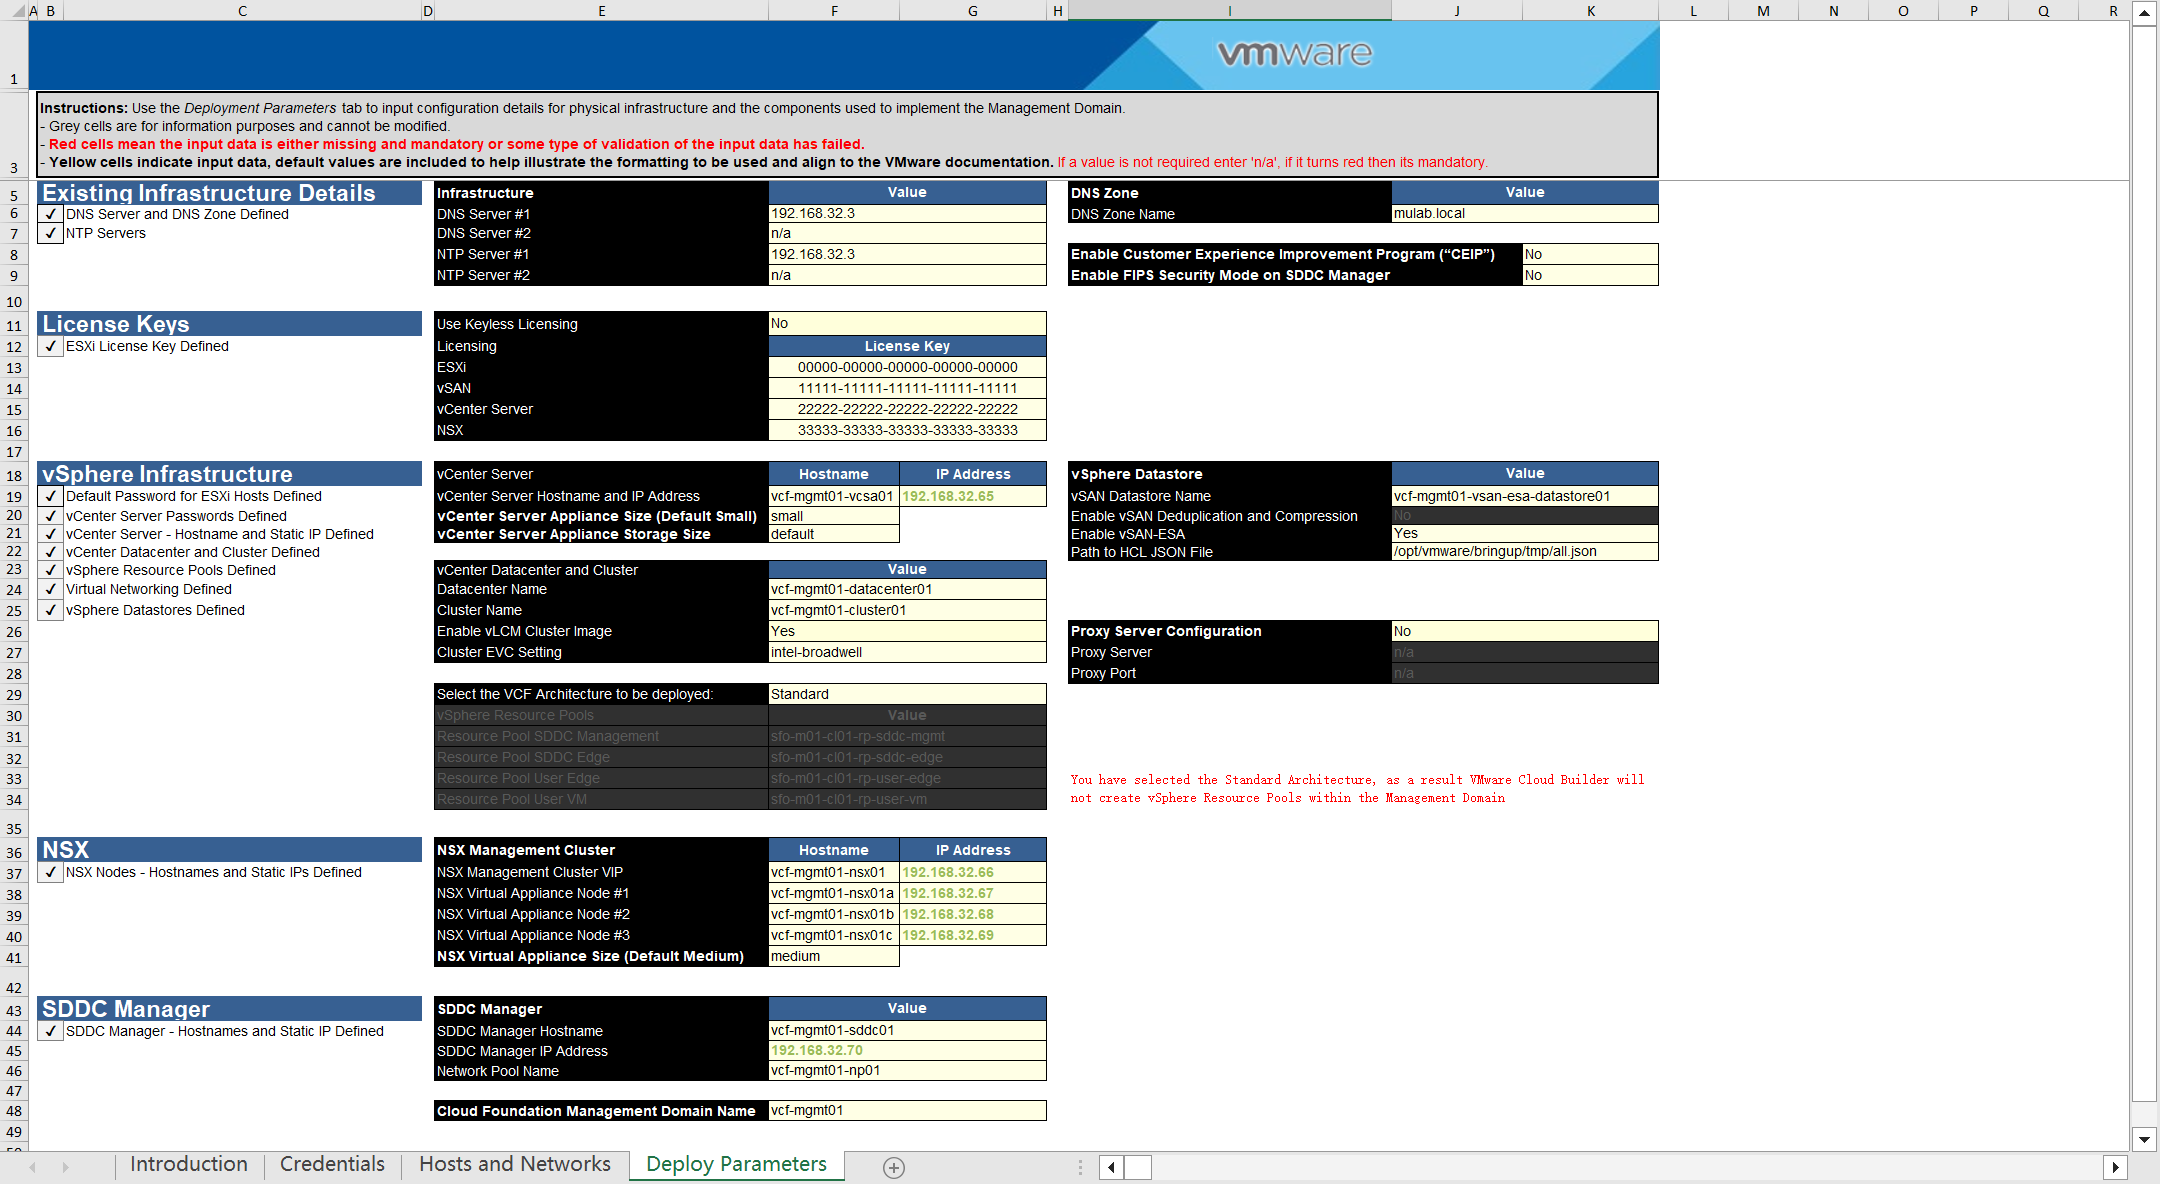Open vCenter Server Appliance Size dropdown cell
This screenshot has width=2160, height=1184.
click(x=834, y=516)
